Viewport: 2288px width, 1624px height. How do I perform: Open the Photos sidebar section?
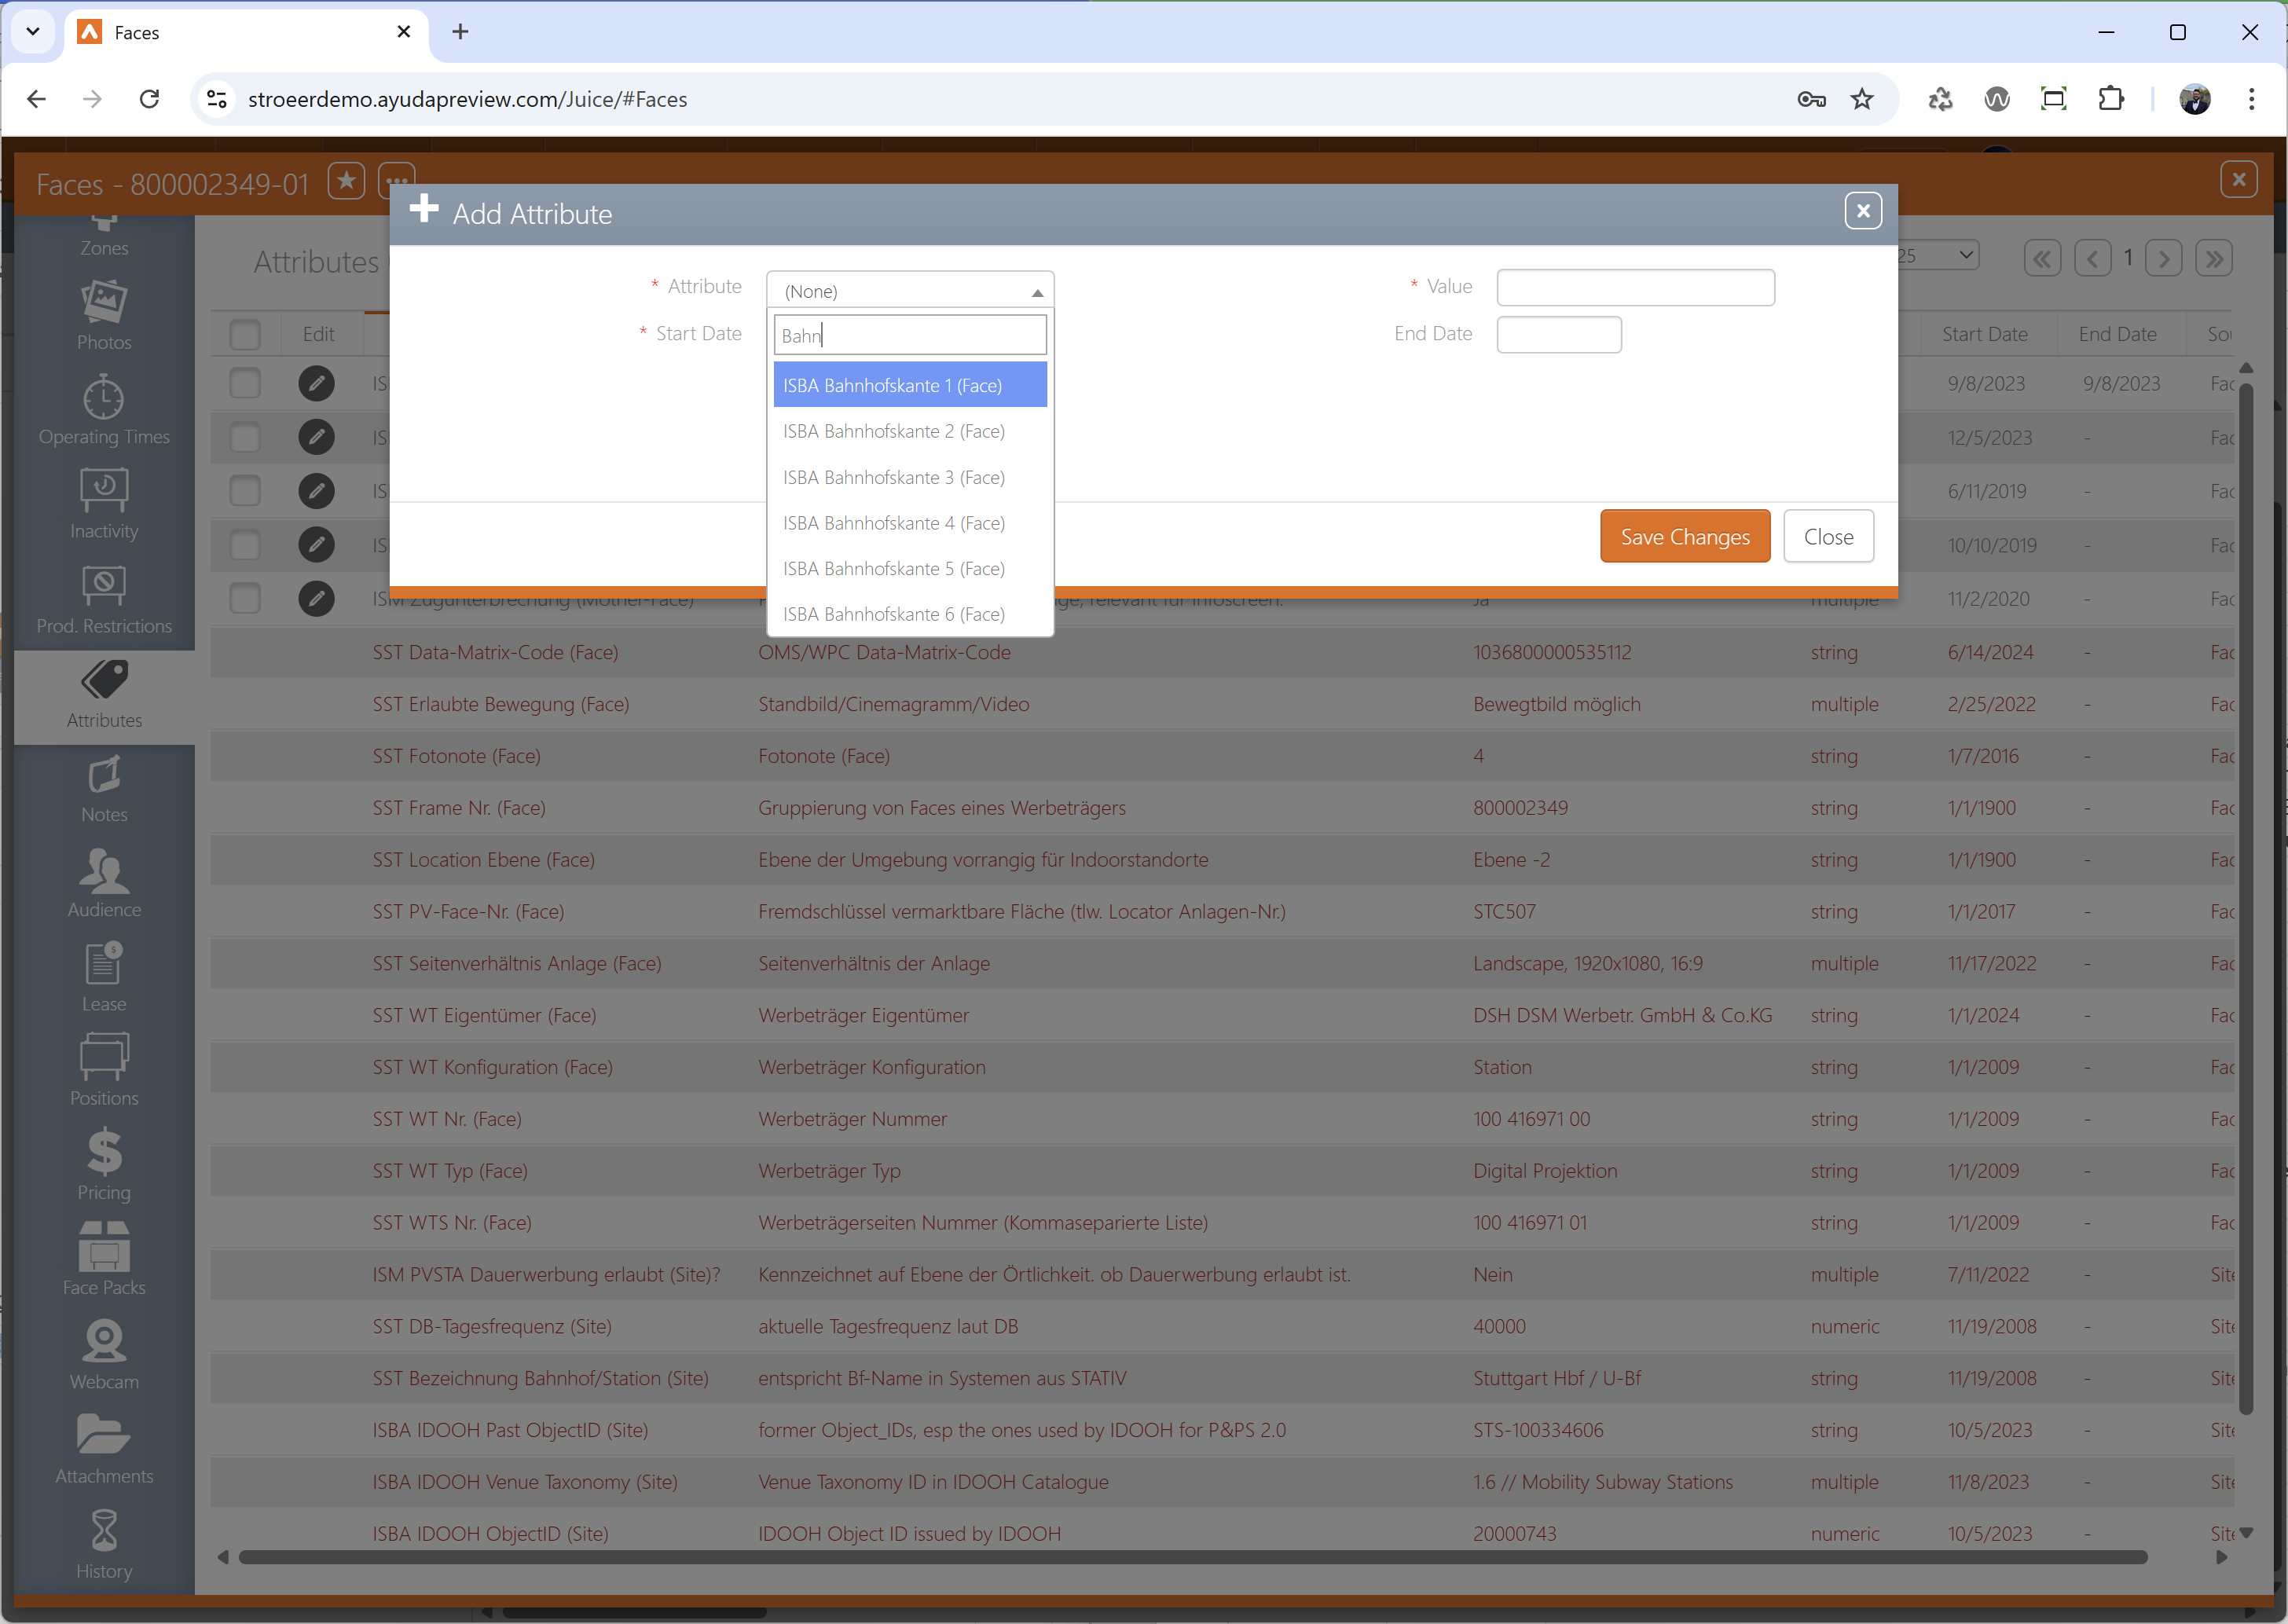[104, 316]
